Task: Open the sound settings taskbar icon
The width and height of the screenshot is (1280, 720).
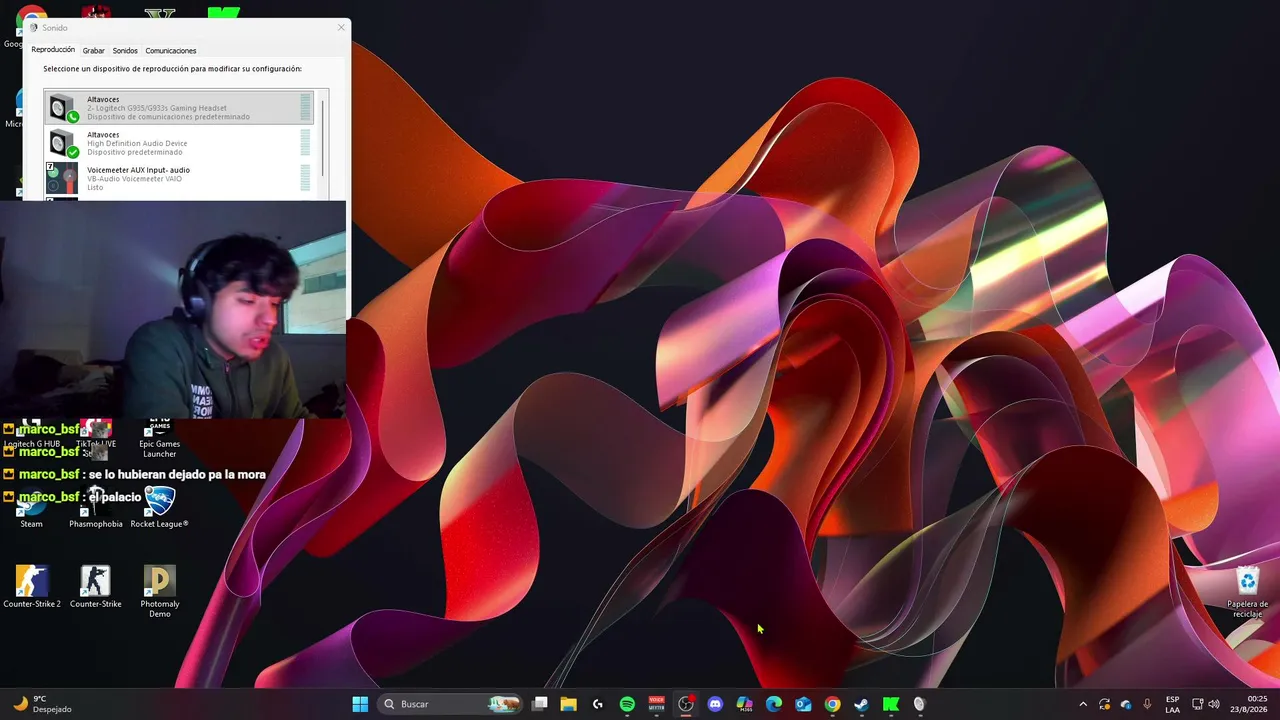Action: pos(920,704)
